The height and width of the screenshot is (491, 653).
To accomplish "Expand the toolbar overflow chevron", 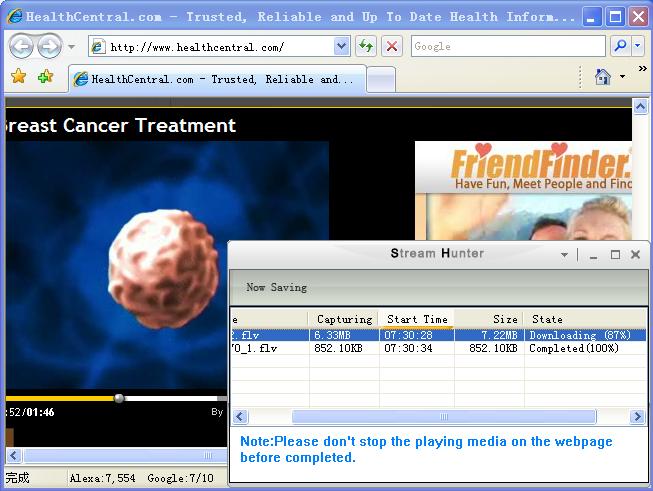I will tap(643, 69).
